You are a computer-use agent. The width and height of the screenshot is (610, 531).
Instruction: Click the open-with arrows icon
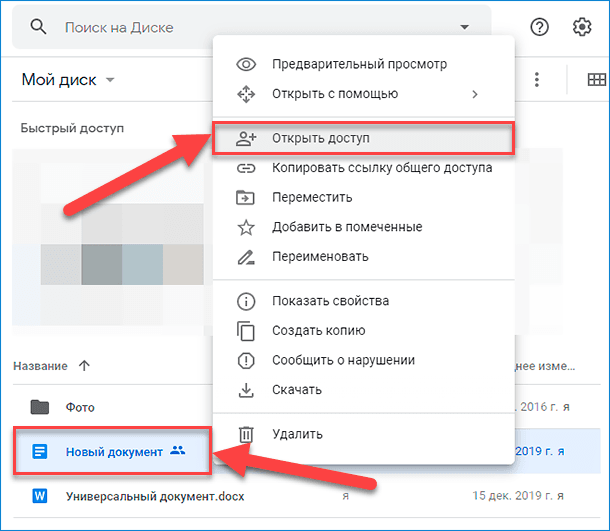[x=246, y=94]
